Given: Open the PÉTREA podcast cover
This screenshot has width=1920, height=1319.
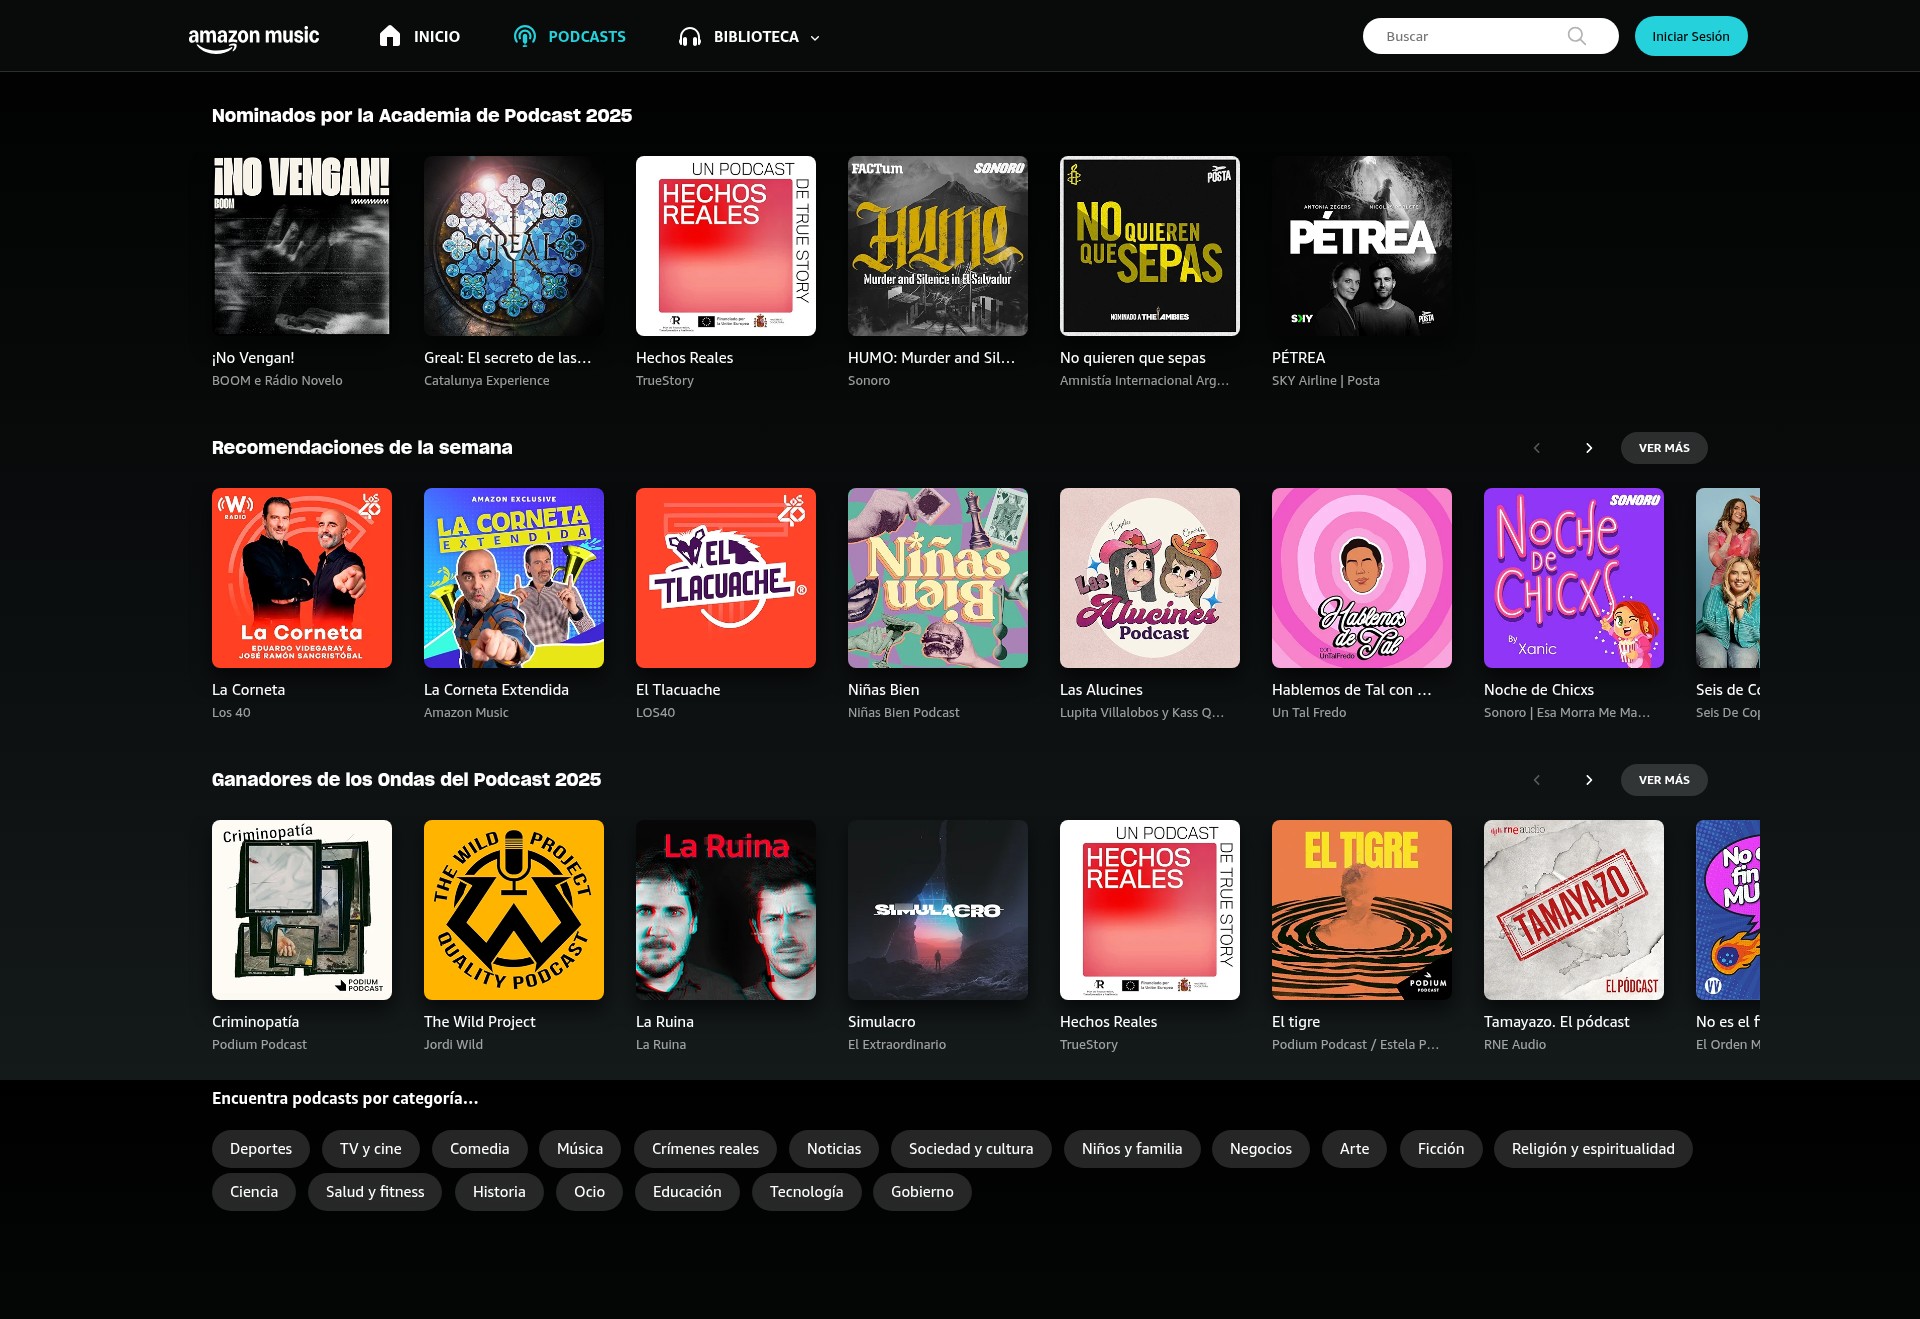Looking at the screenshot, I should click(1362, 246).
